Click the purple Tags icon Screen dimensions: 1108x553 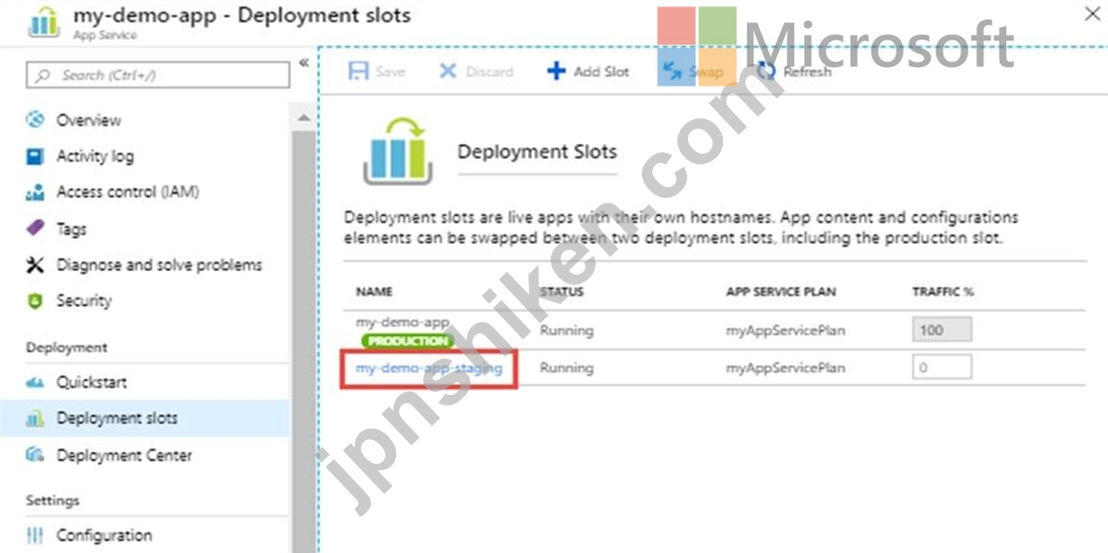click(x=35, y=229)
